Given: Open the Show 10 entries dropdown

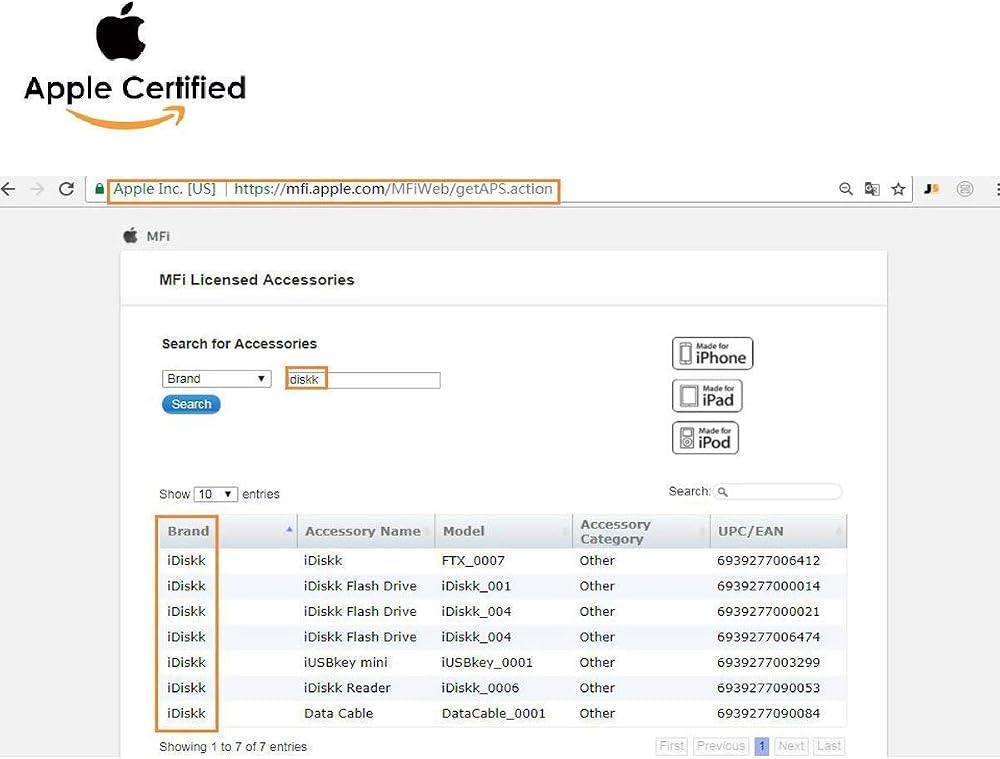Looking at the screenshot, I should [x=216, y=494].
